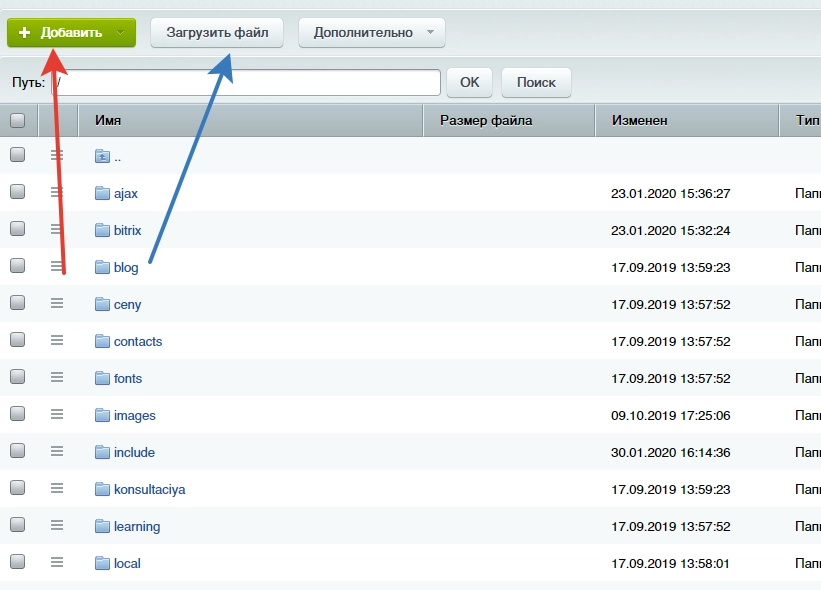Open the row actions menu for ajax
Viewport: 821px width, 590px height.
click(x=57, y=193)
